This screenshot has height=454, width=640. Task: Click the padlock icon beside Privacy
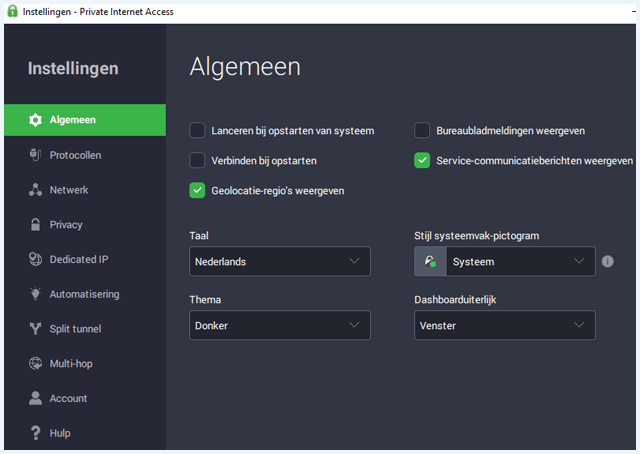(36, 225)
